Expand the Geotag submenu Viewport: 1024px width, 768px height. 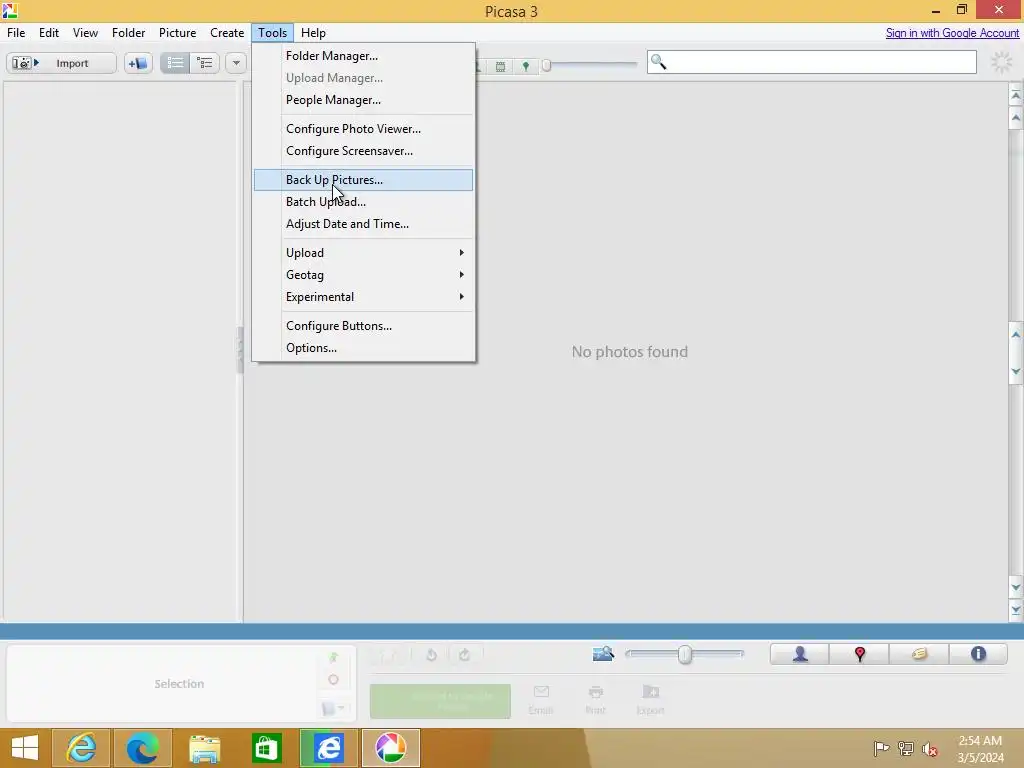click(x=363, y=275)
